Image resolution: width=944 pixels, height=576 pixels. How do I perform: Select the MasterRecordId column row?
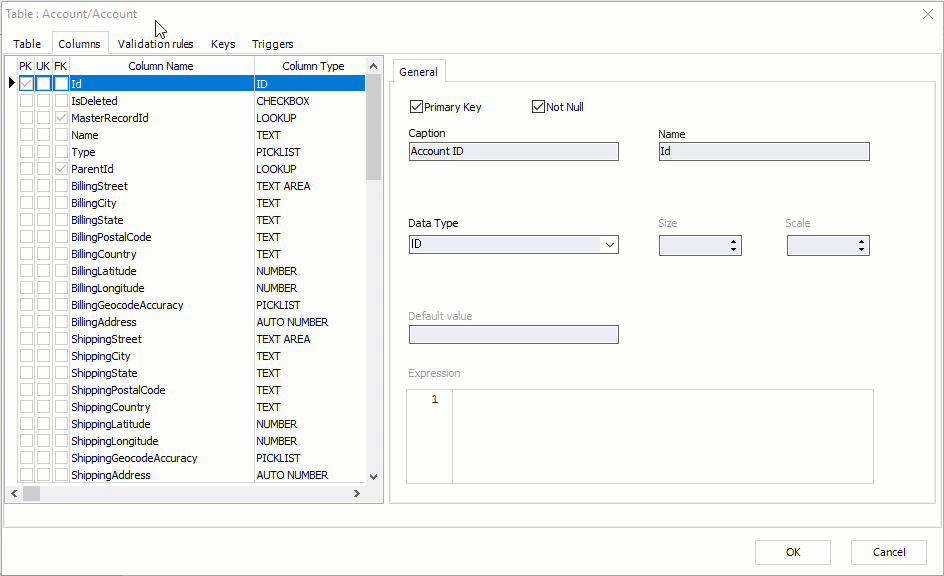coord(191,118)
